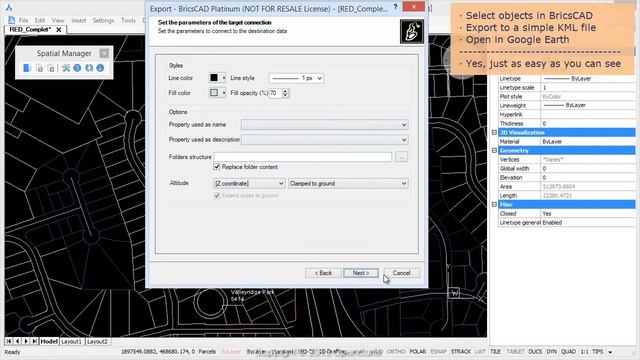Toggle QUAD in status bar
The width and height of the screenshot is (640, 360).
pyautogui.click(x=568, y=351)
